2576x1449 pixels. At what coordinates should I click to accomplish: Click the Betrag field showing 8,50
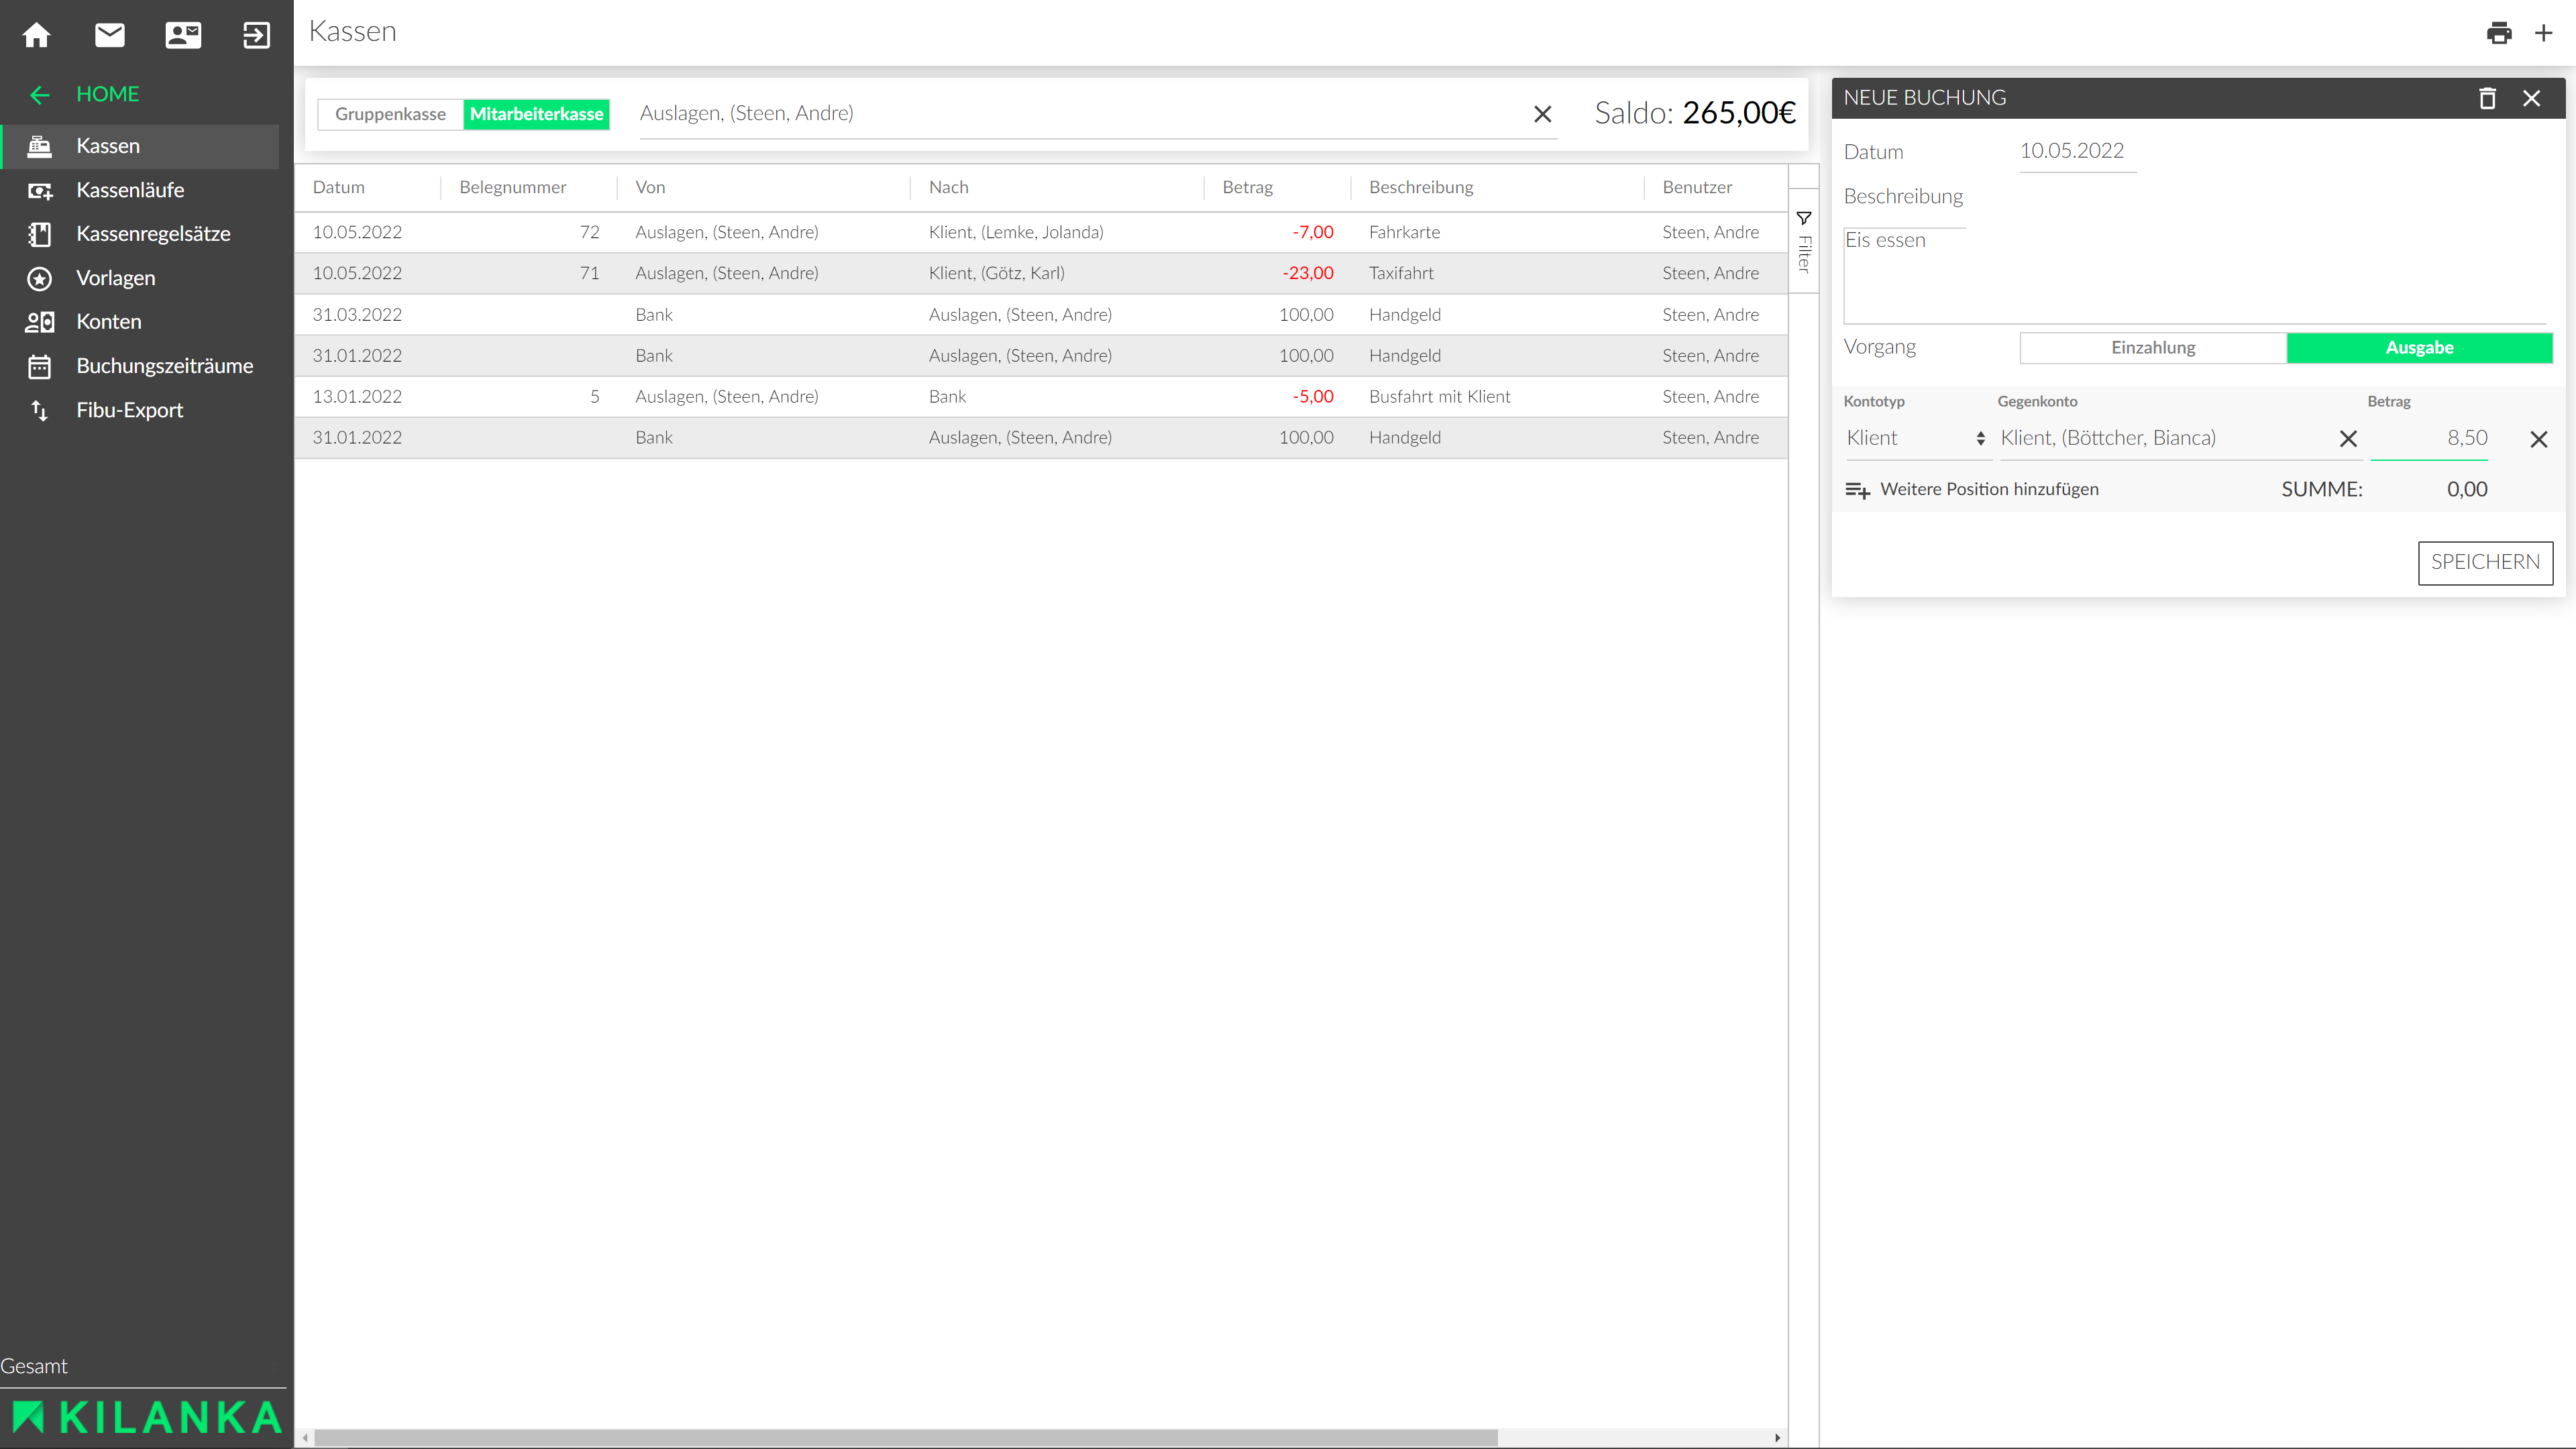(x=2429, y=438)
